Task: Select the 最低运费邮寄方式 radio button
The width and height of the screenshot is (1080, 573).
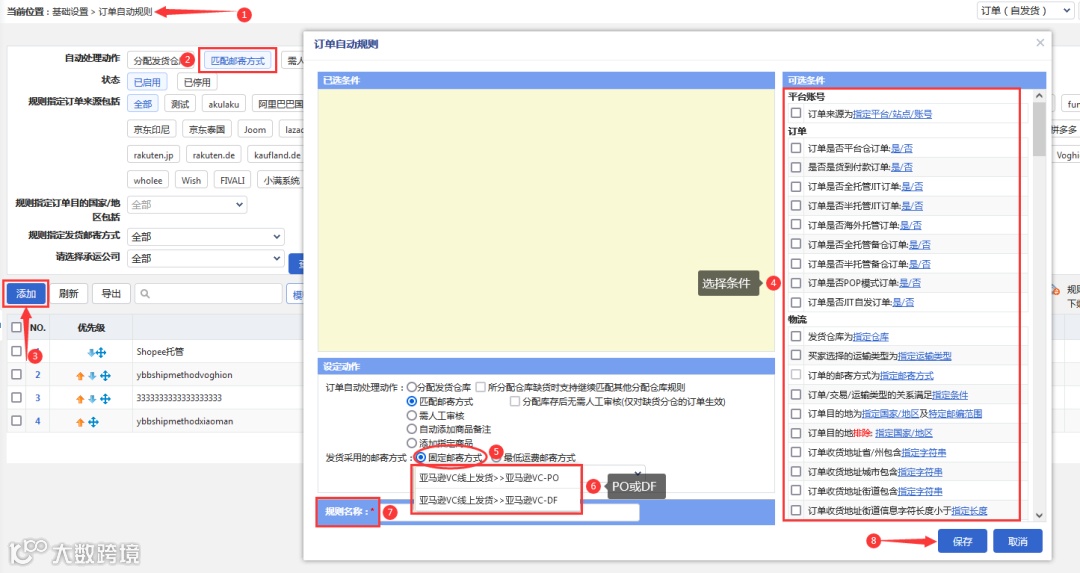Action: click(x=496, y=457)
